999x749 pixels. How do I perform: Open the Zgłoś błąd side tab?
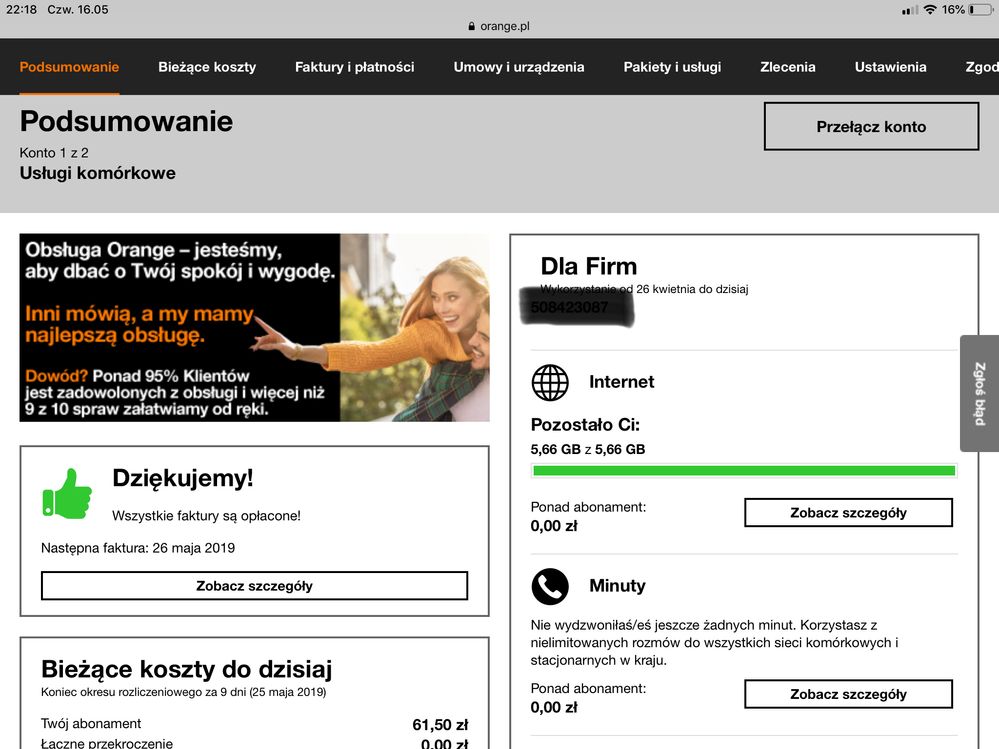pos(979,394)
